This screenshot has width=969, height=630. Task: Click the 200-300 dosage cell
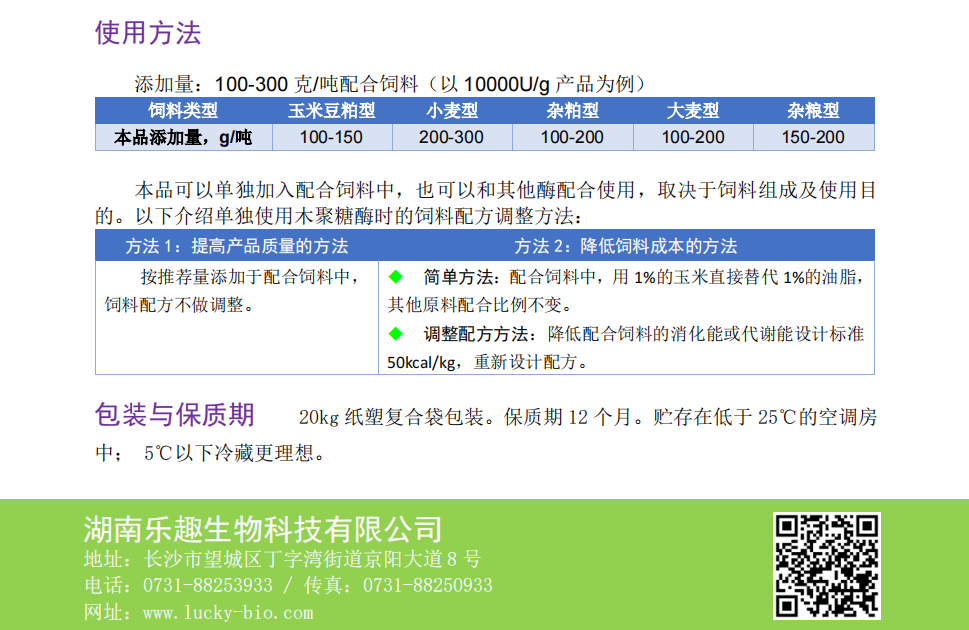(452, 137)
